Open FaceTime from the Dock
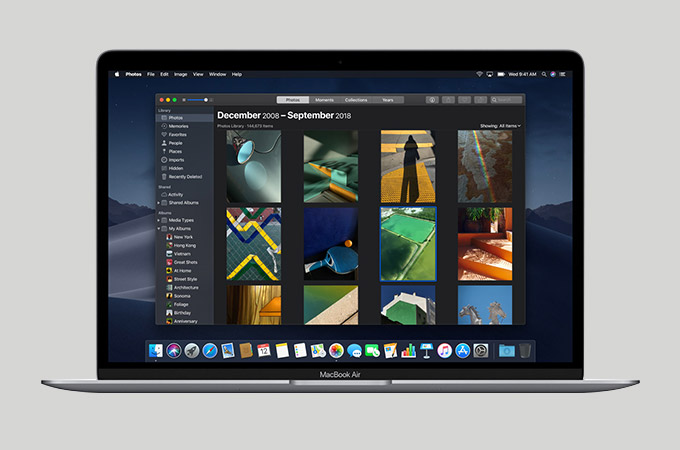This screenshot has width=680, height=450. 372,351
